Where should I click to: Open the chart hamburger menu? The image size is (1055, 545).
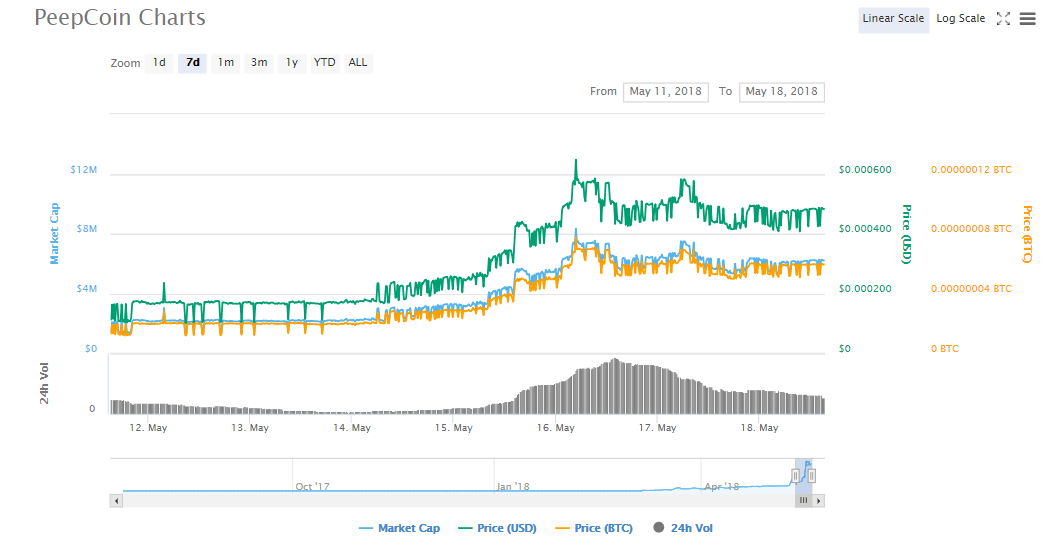tap(1027, 19)
